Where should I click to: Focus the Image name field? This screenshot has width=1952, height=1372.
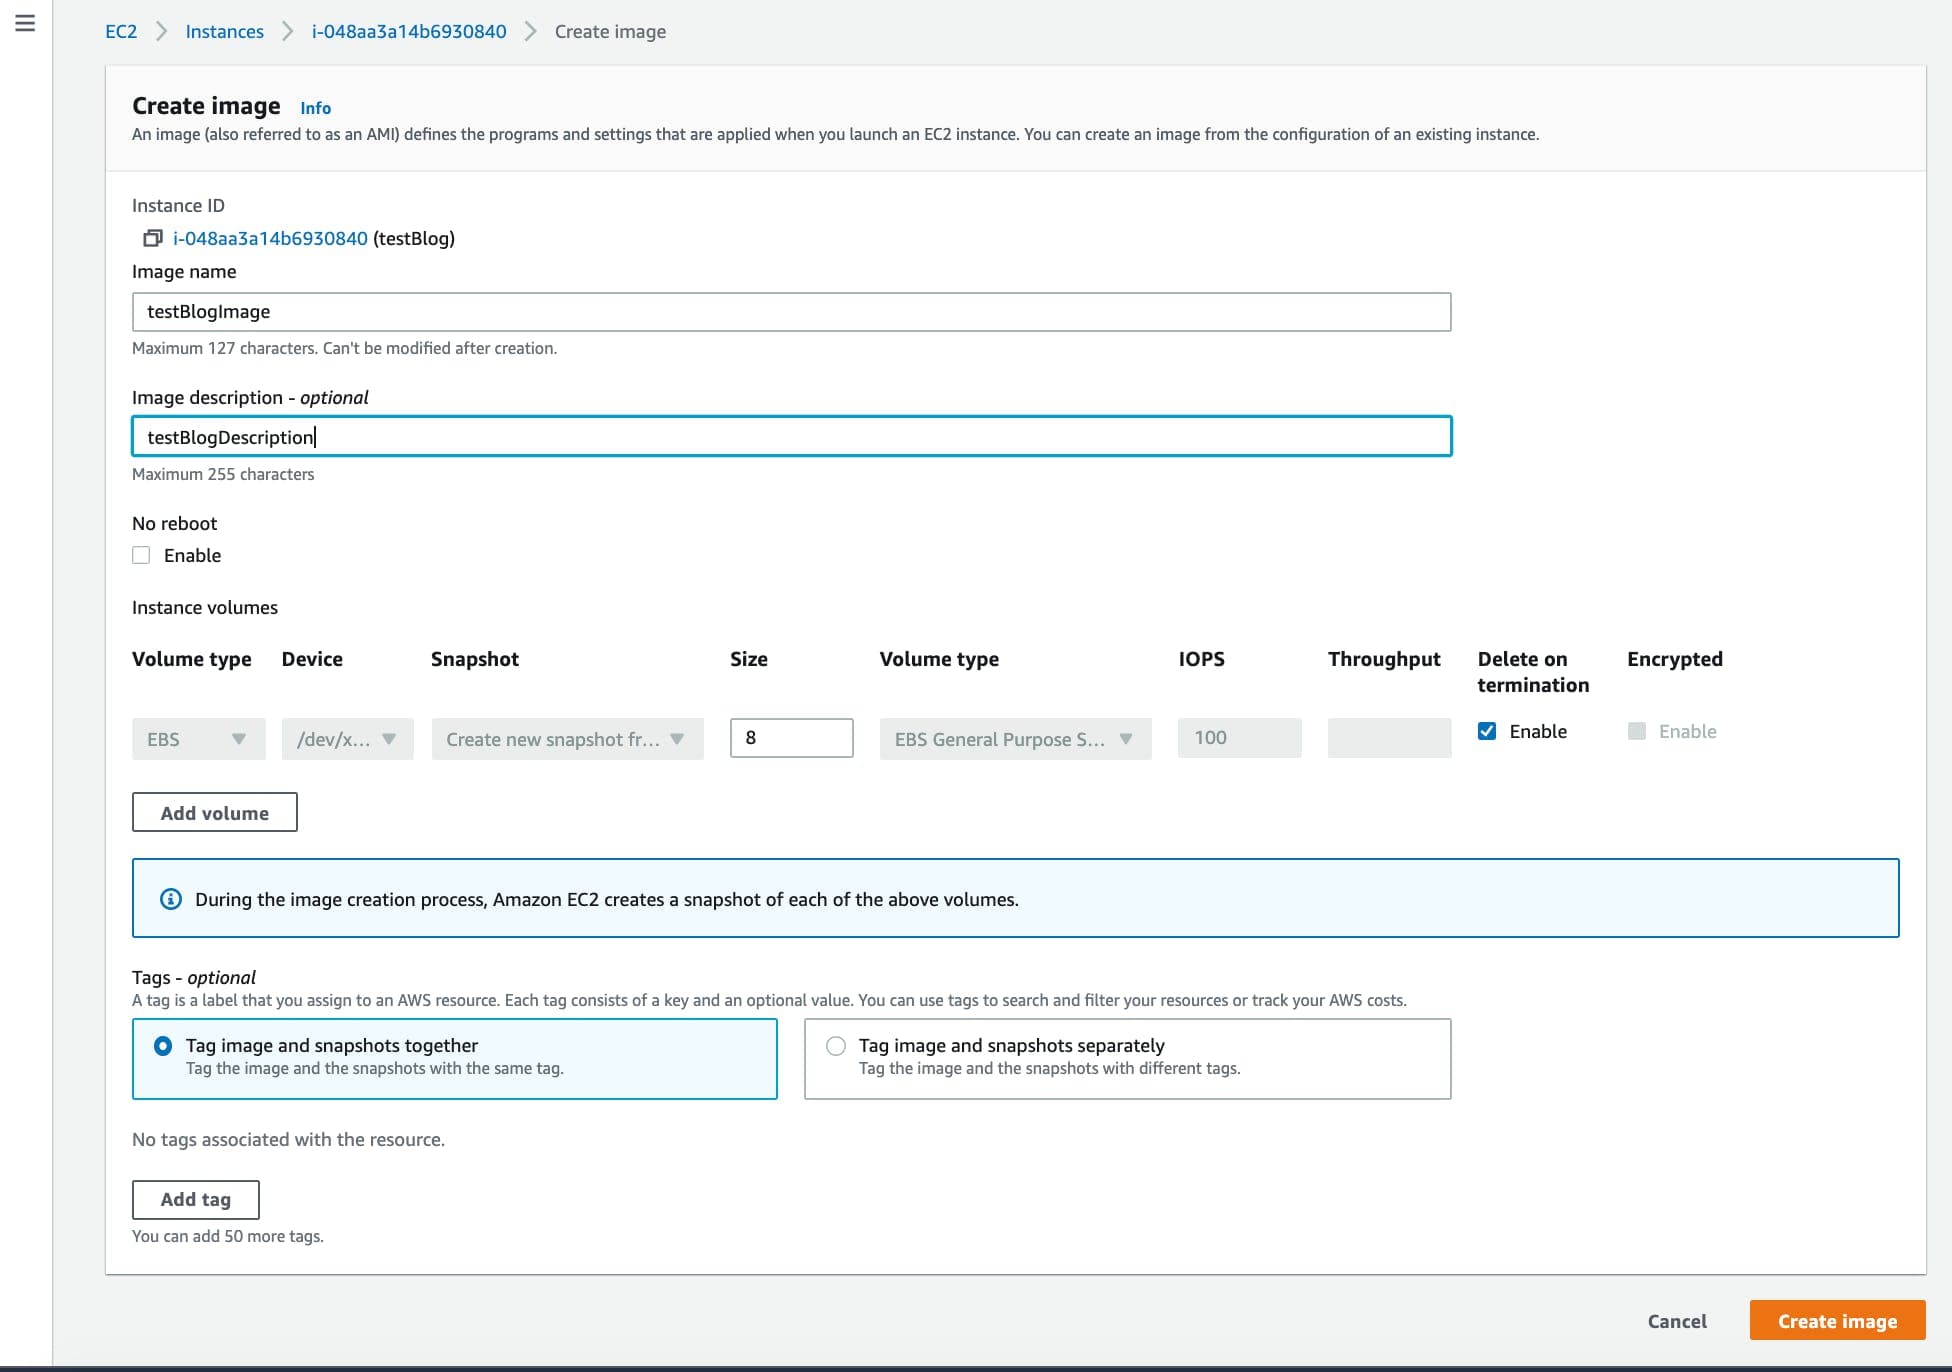(791, 312)
